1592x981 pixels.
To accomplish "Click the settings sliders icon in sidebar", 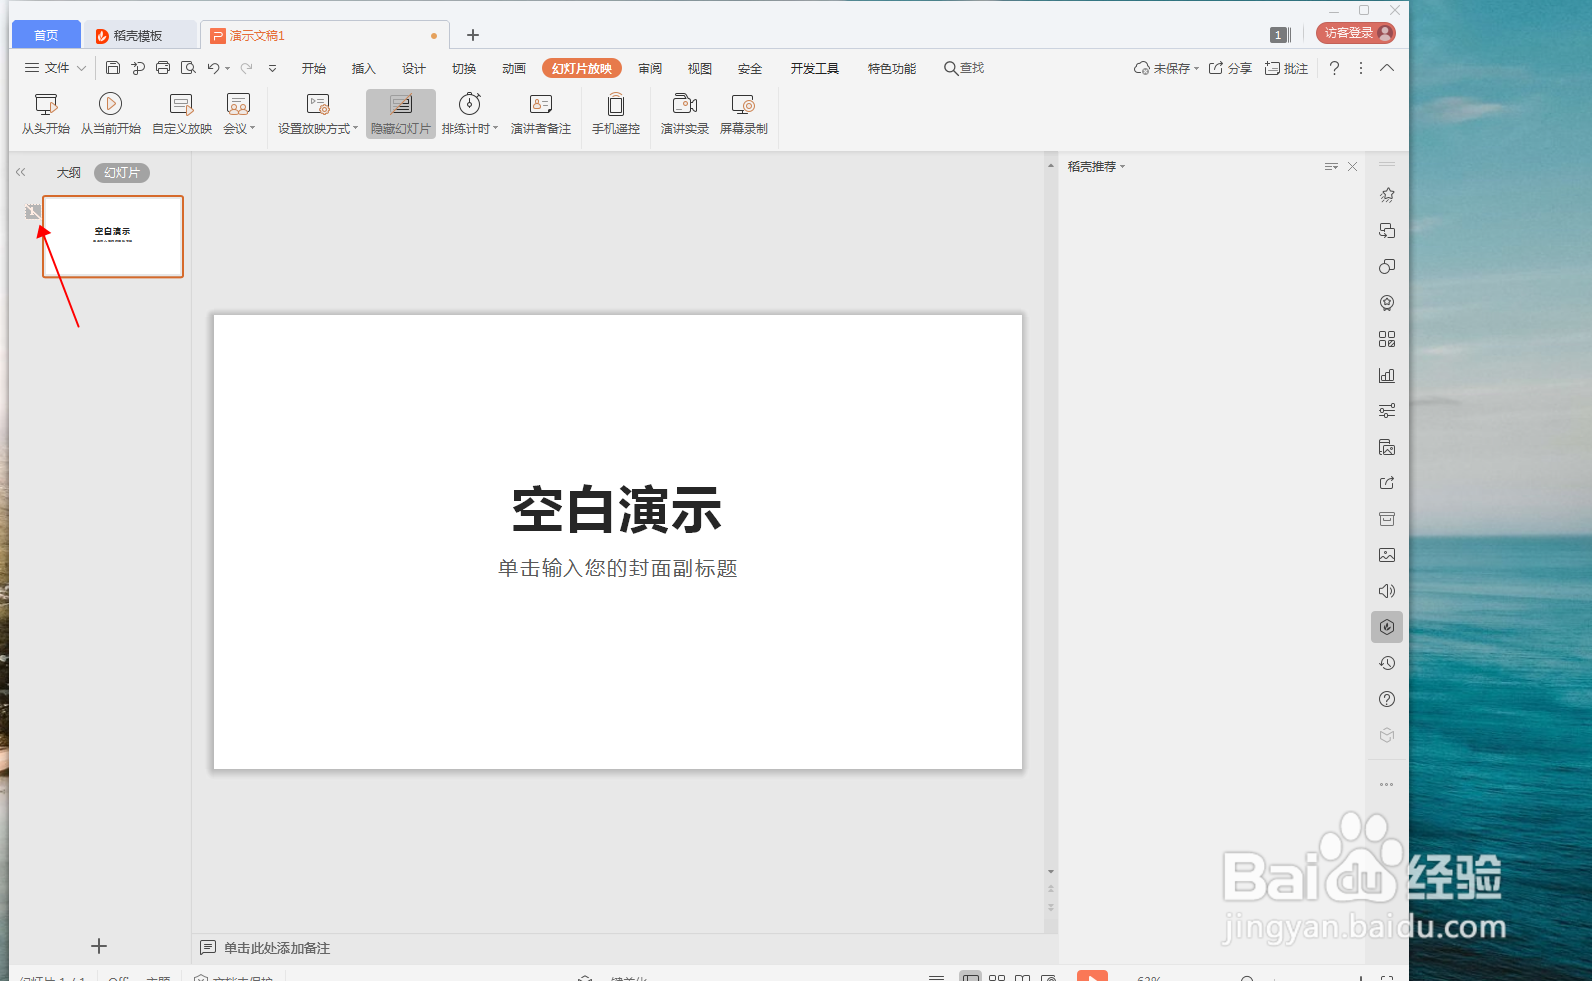I will click(x=1387, y=411).
